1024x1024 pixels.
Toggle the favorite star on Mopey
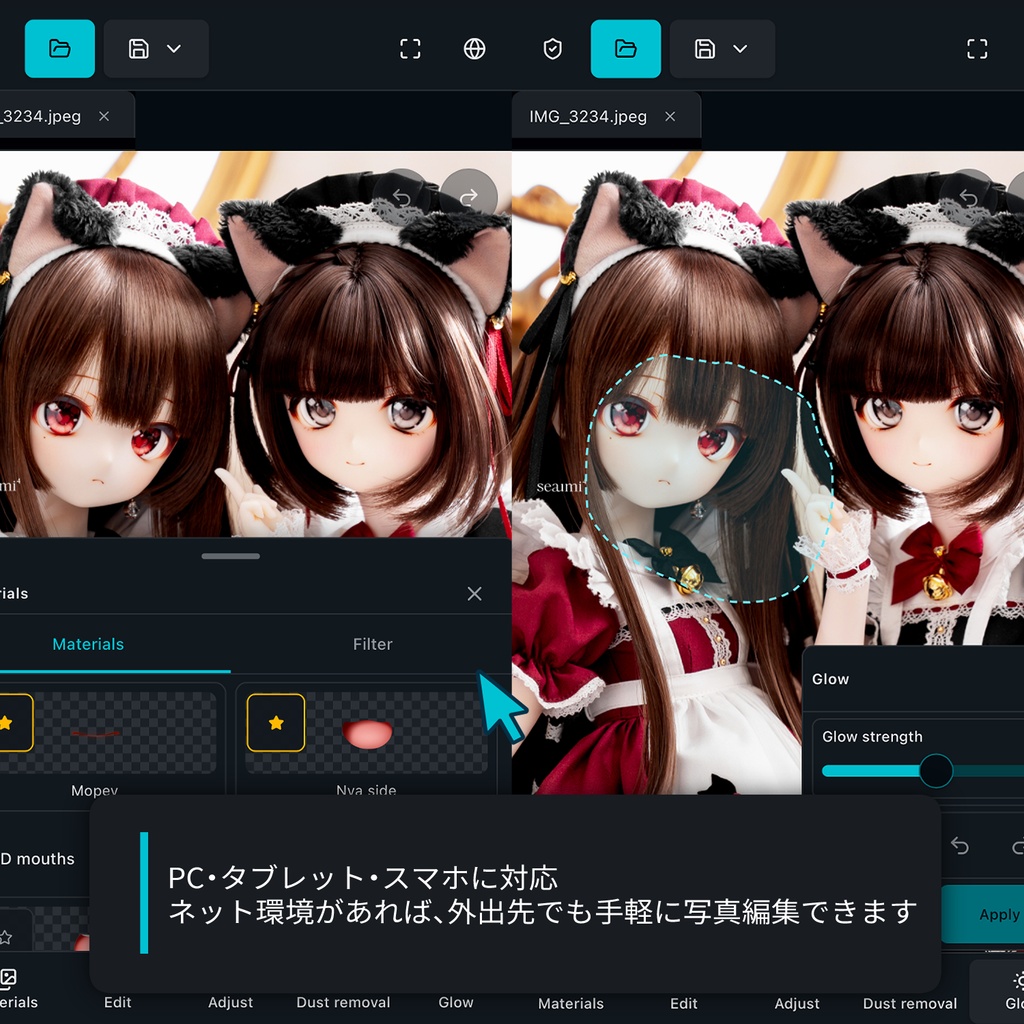9,722
